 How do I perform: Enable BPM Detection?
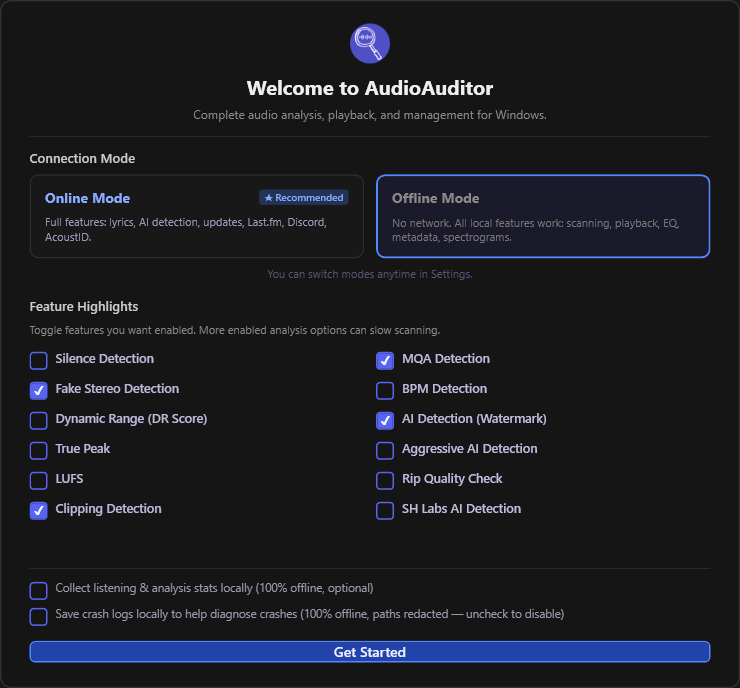(x=385, y=391)
